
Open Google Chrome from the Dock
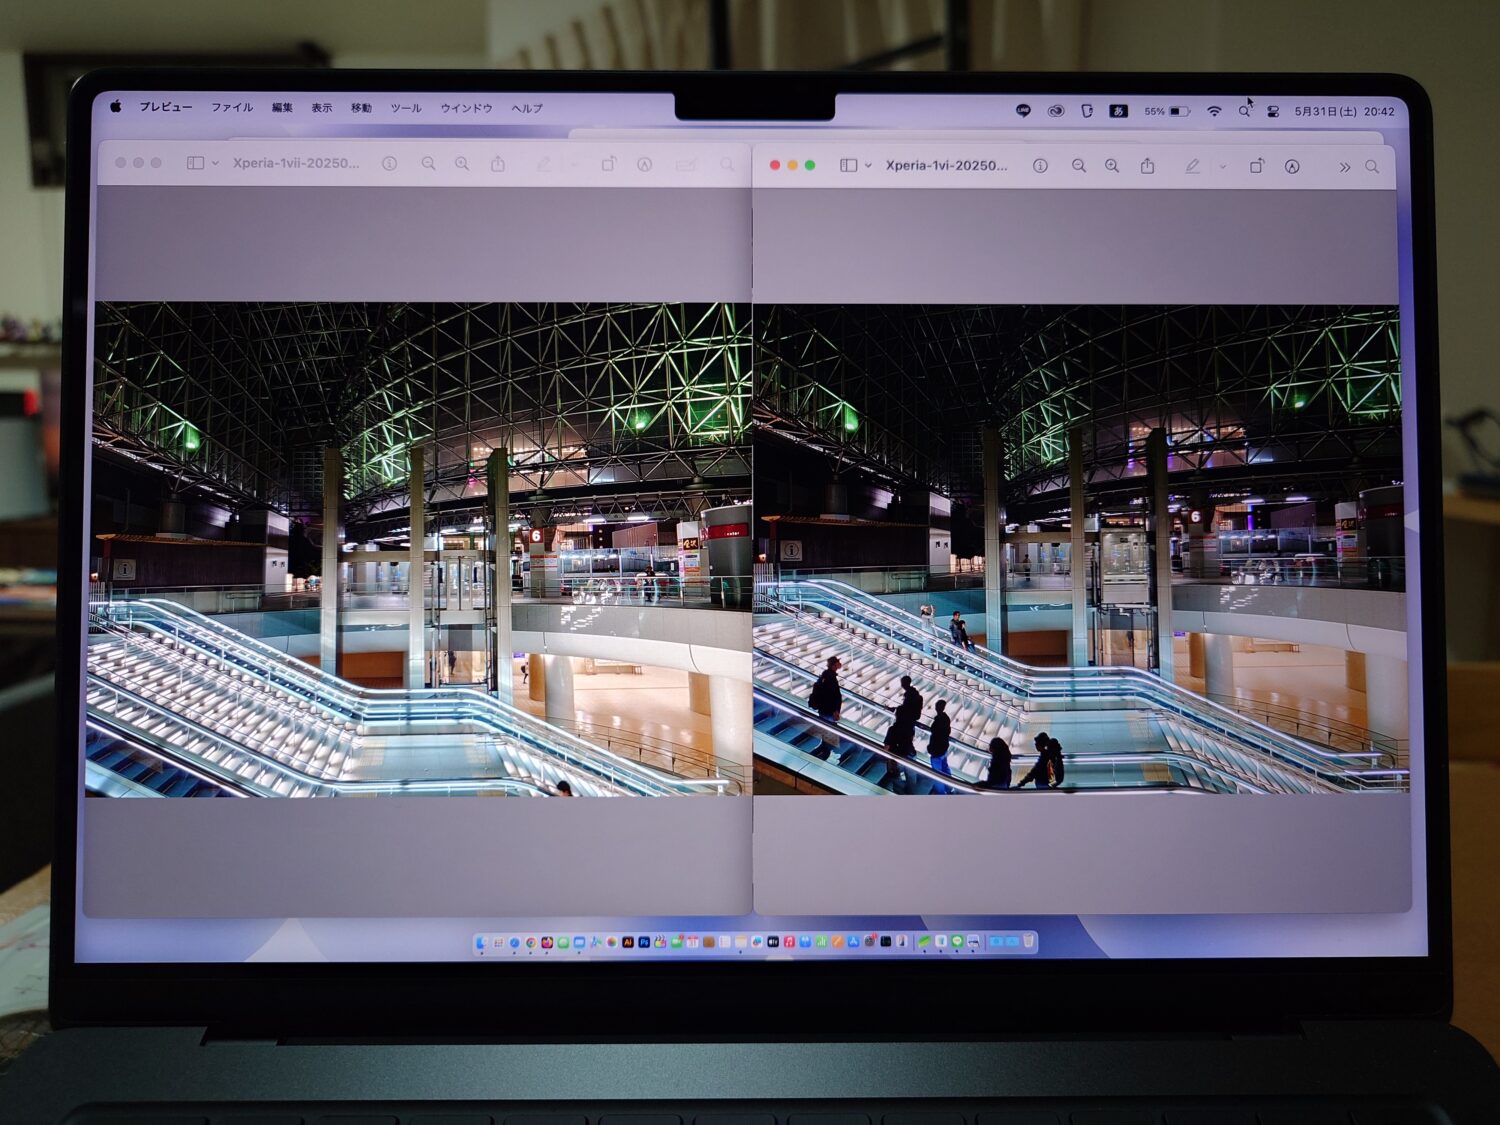point(531,942)
